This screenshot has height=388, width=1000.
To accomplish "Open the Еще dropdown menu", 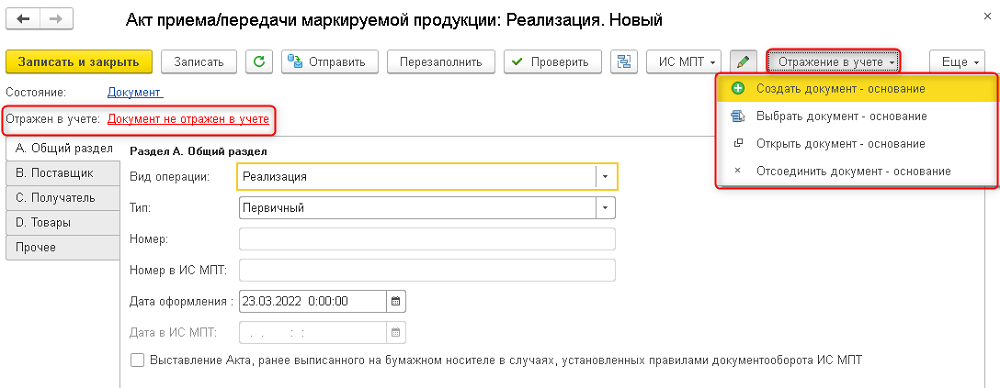I will pos(957,62).
